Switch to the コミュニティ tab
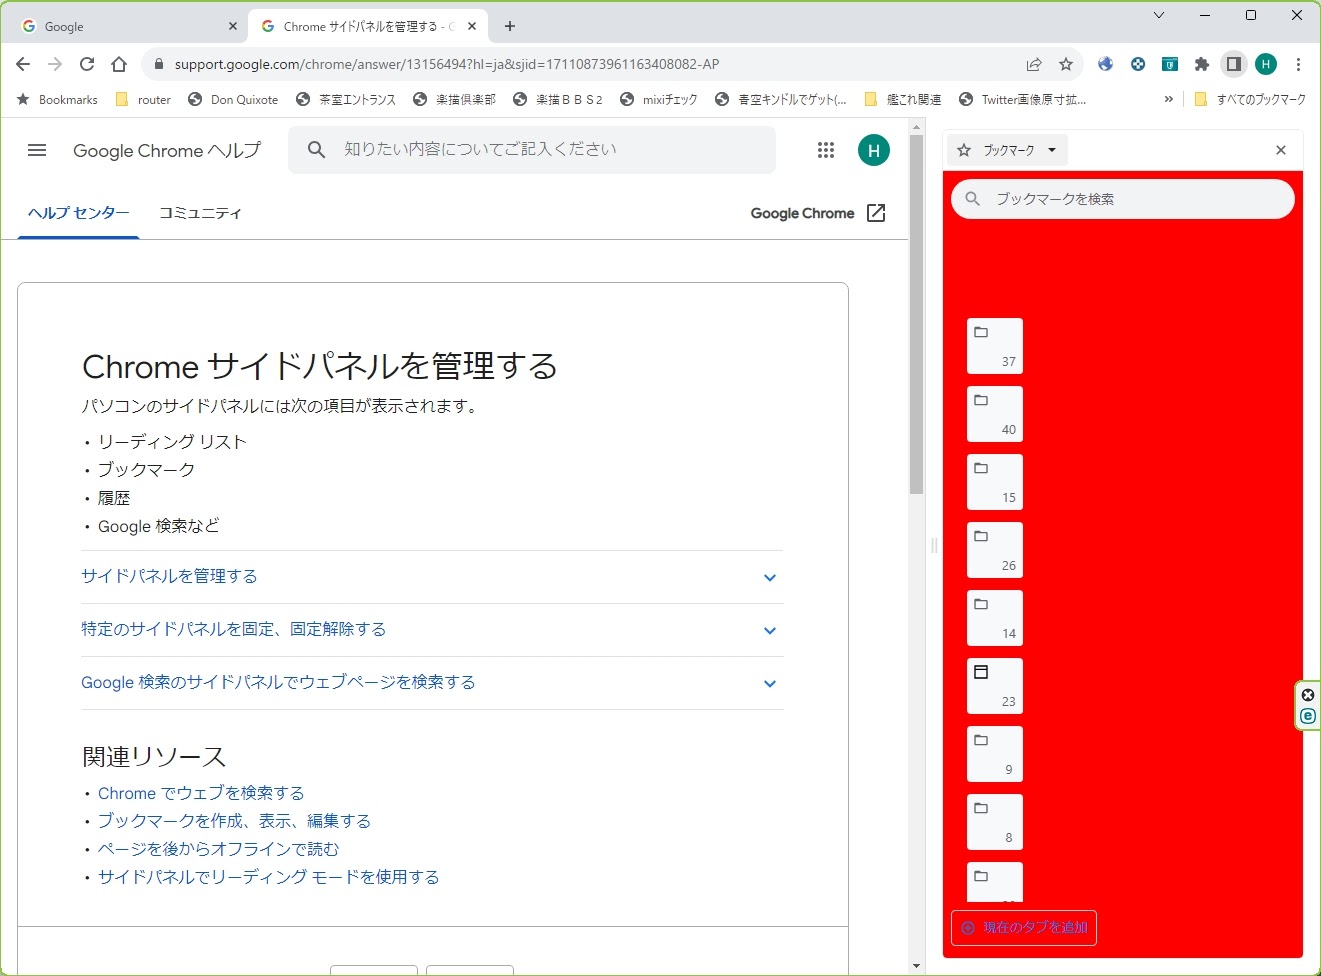The height and width of the screenshot is (976, 1321). click(200, 212)
